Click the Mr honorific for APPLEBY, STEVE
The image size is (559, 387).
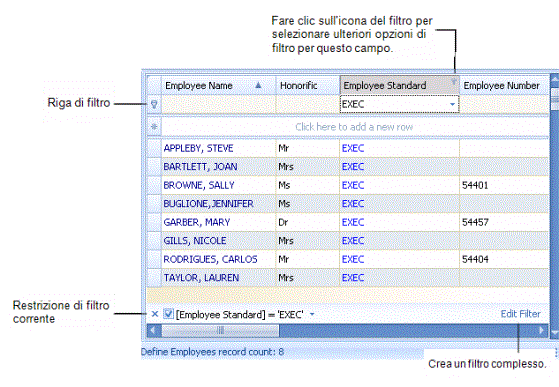tap(308, 148)
